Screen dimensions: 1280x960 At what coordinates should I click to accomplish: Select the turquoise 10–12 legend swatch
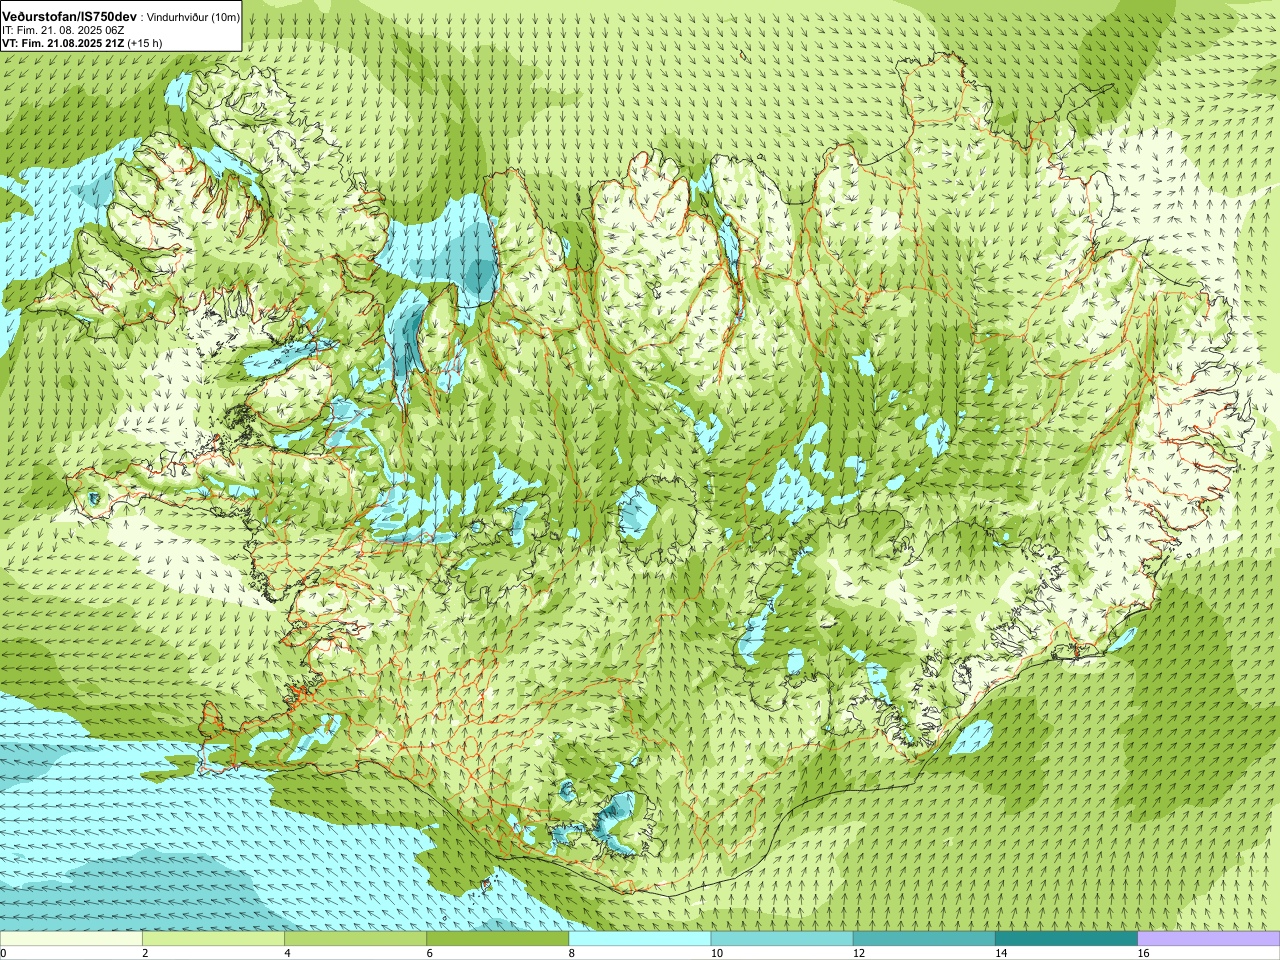click(782, 939)
